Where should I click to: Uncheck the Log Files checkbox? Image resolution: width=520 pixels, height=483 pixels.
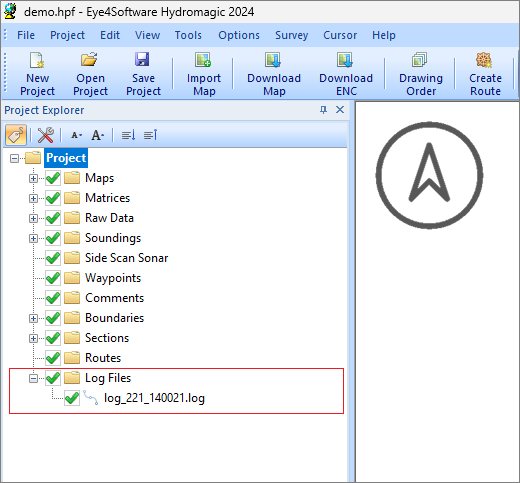pos(53,378)
